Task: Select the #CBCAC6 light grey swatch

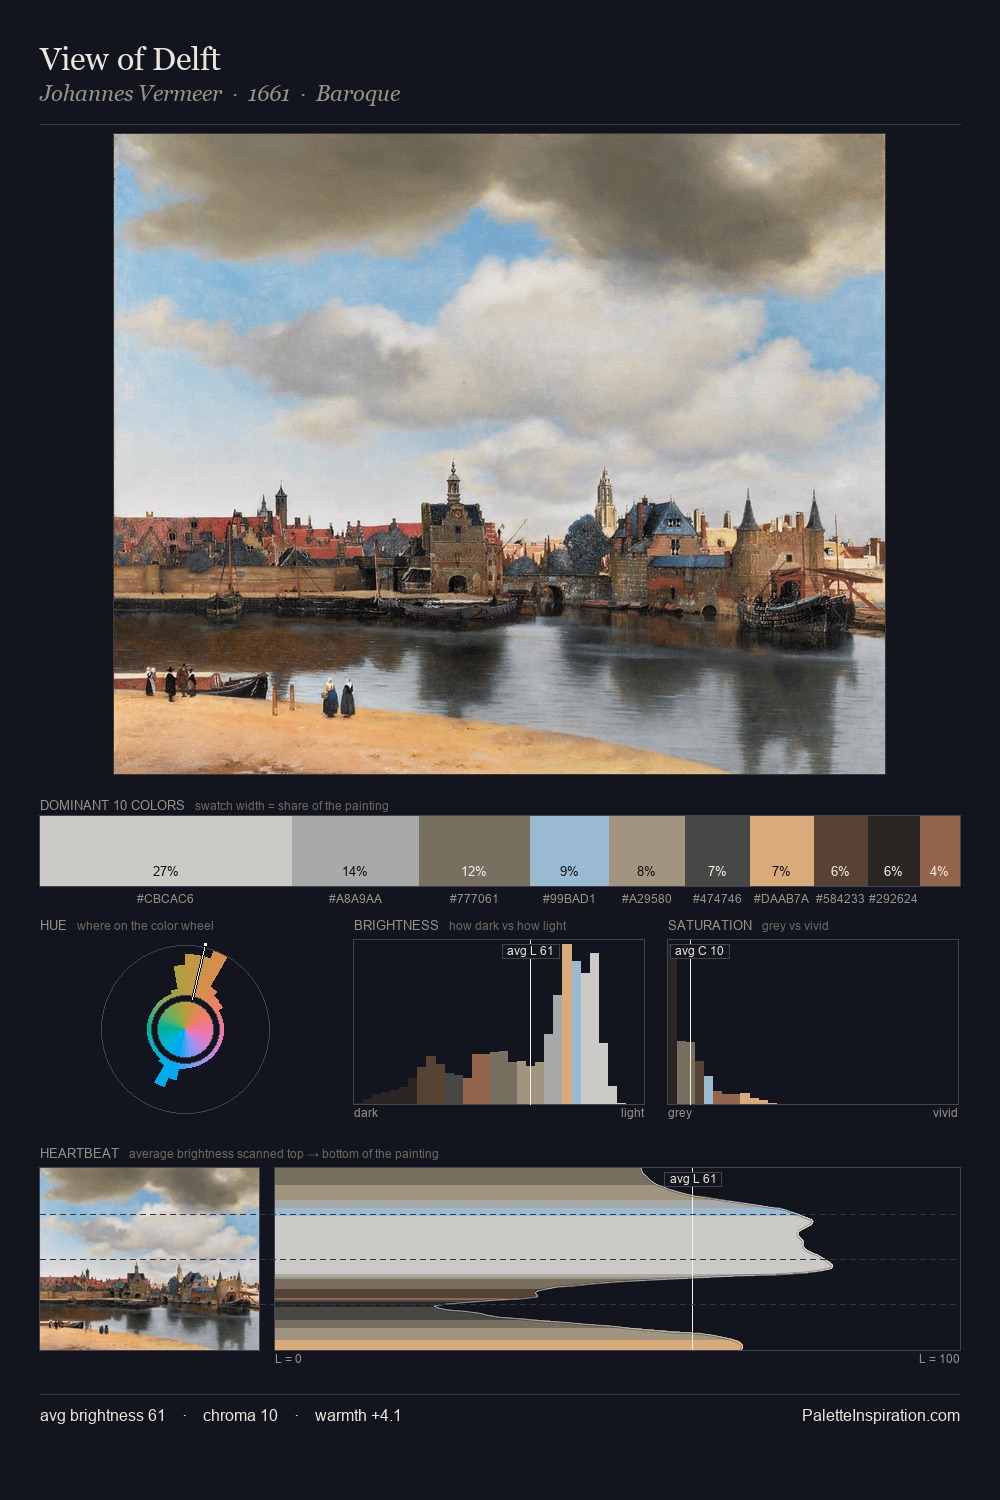Action: (x=166, y=851)
